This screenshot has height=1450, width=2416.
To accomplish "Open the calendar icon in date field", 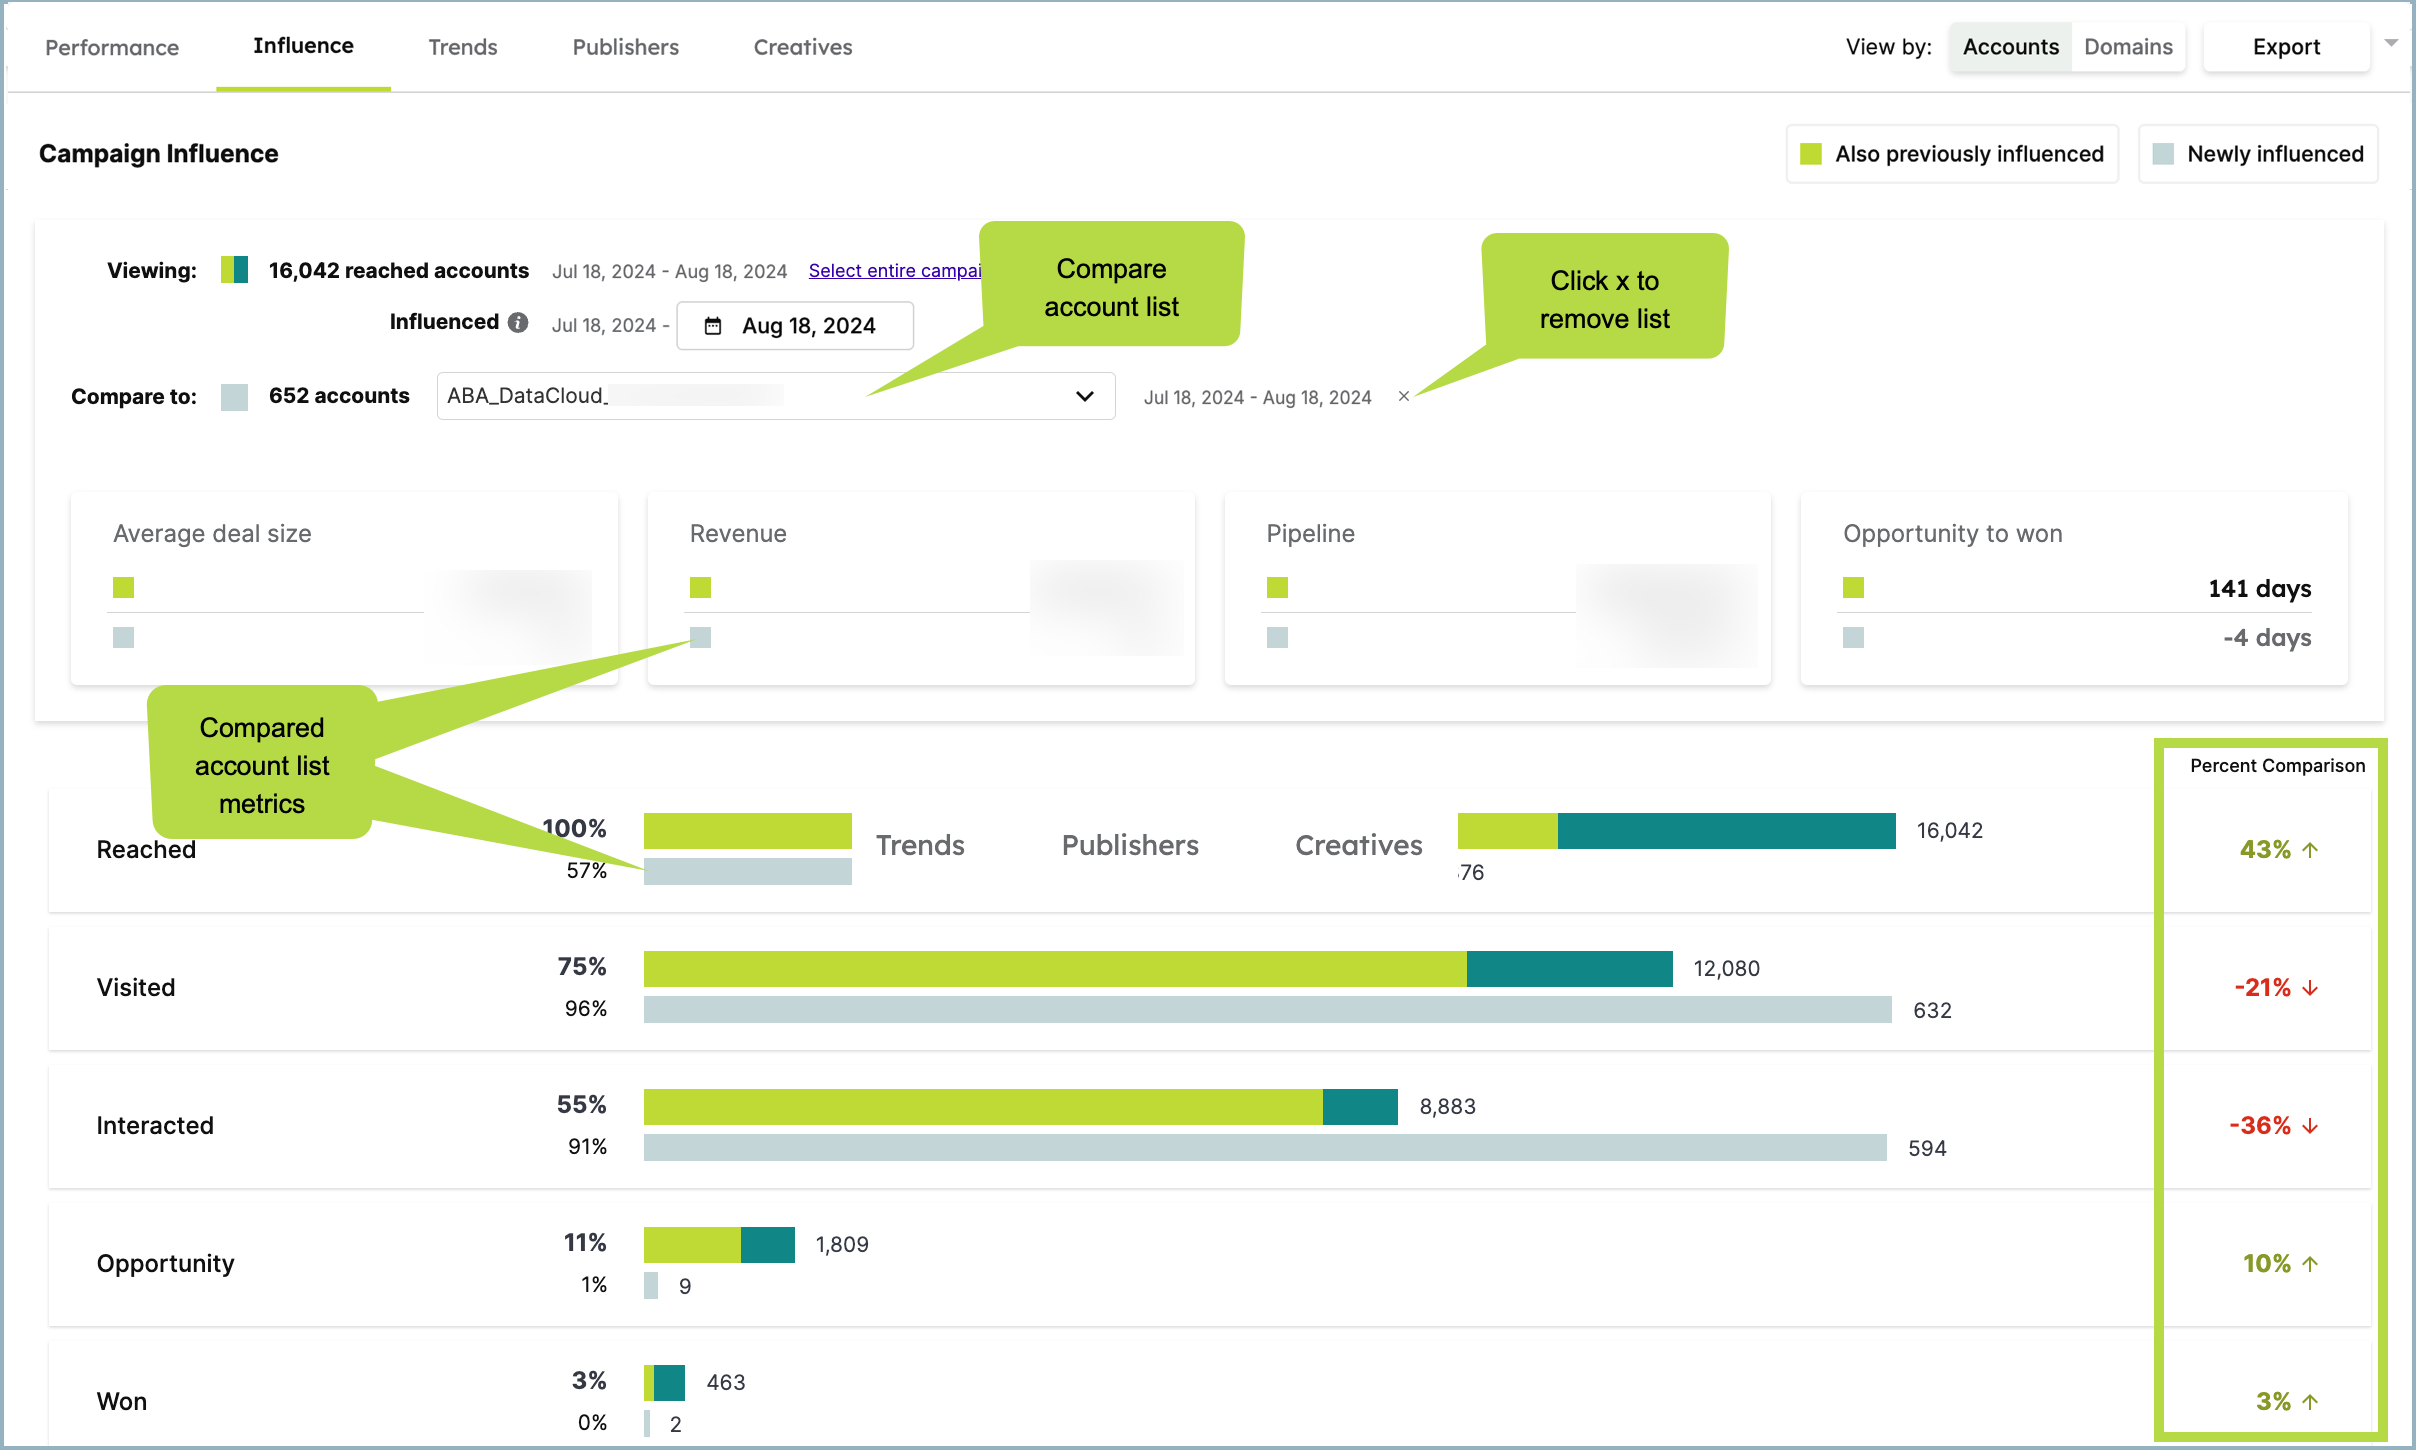I will (713, 326).
